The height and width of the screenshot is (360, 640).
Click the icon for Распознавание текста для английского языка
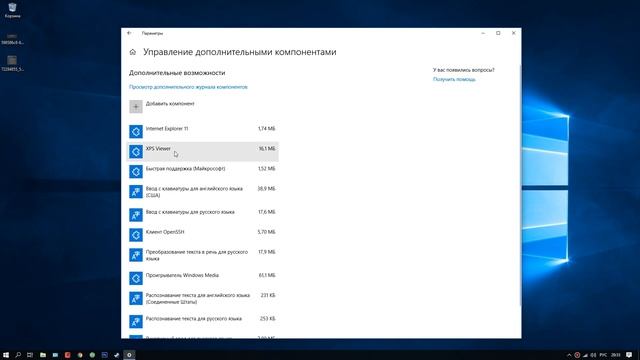tap(136, 298)
